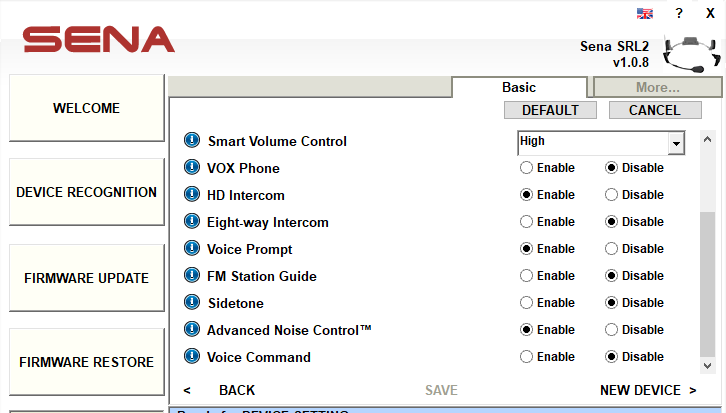Open Smart Volume Control dropdown arrow

click(x=676, y=144)
